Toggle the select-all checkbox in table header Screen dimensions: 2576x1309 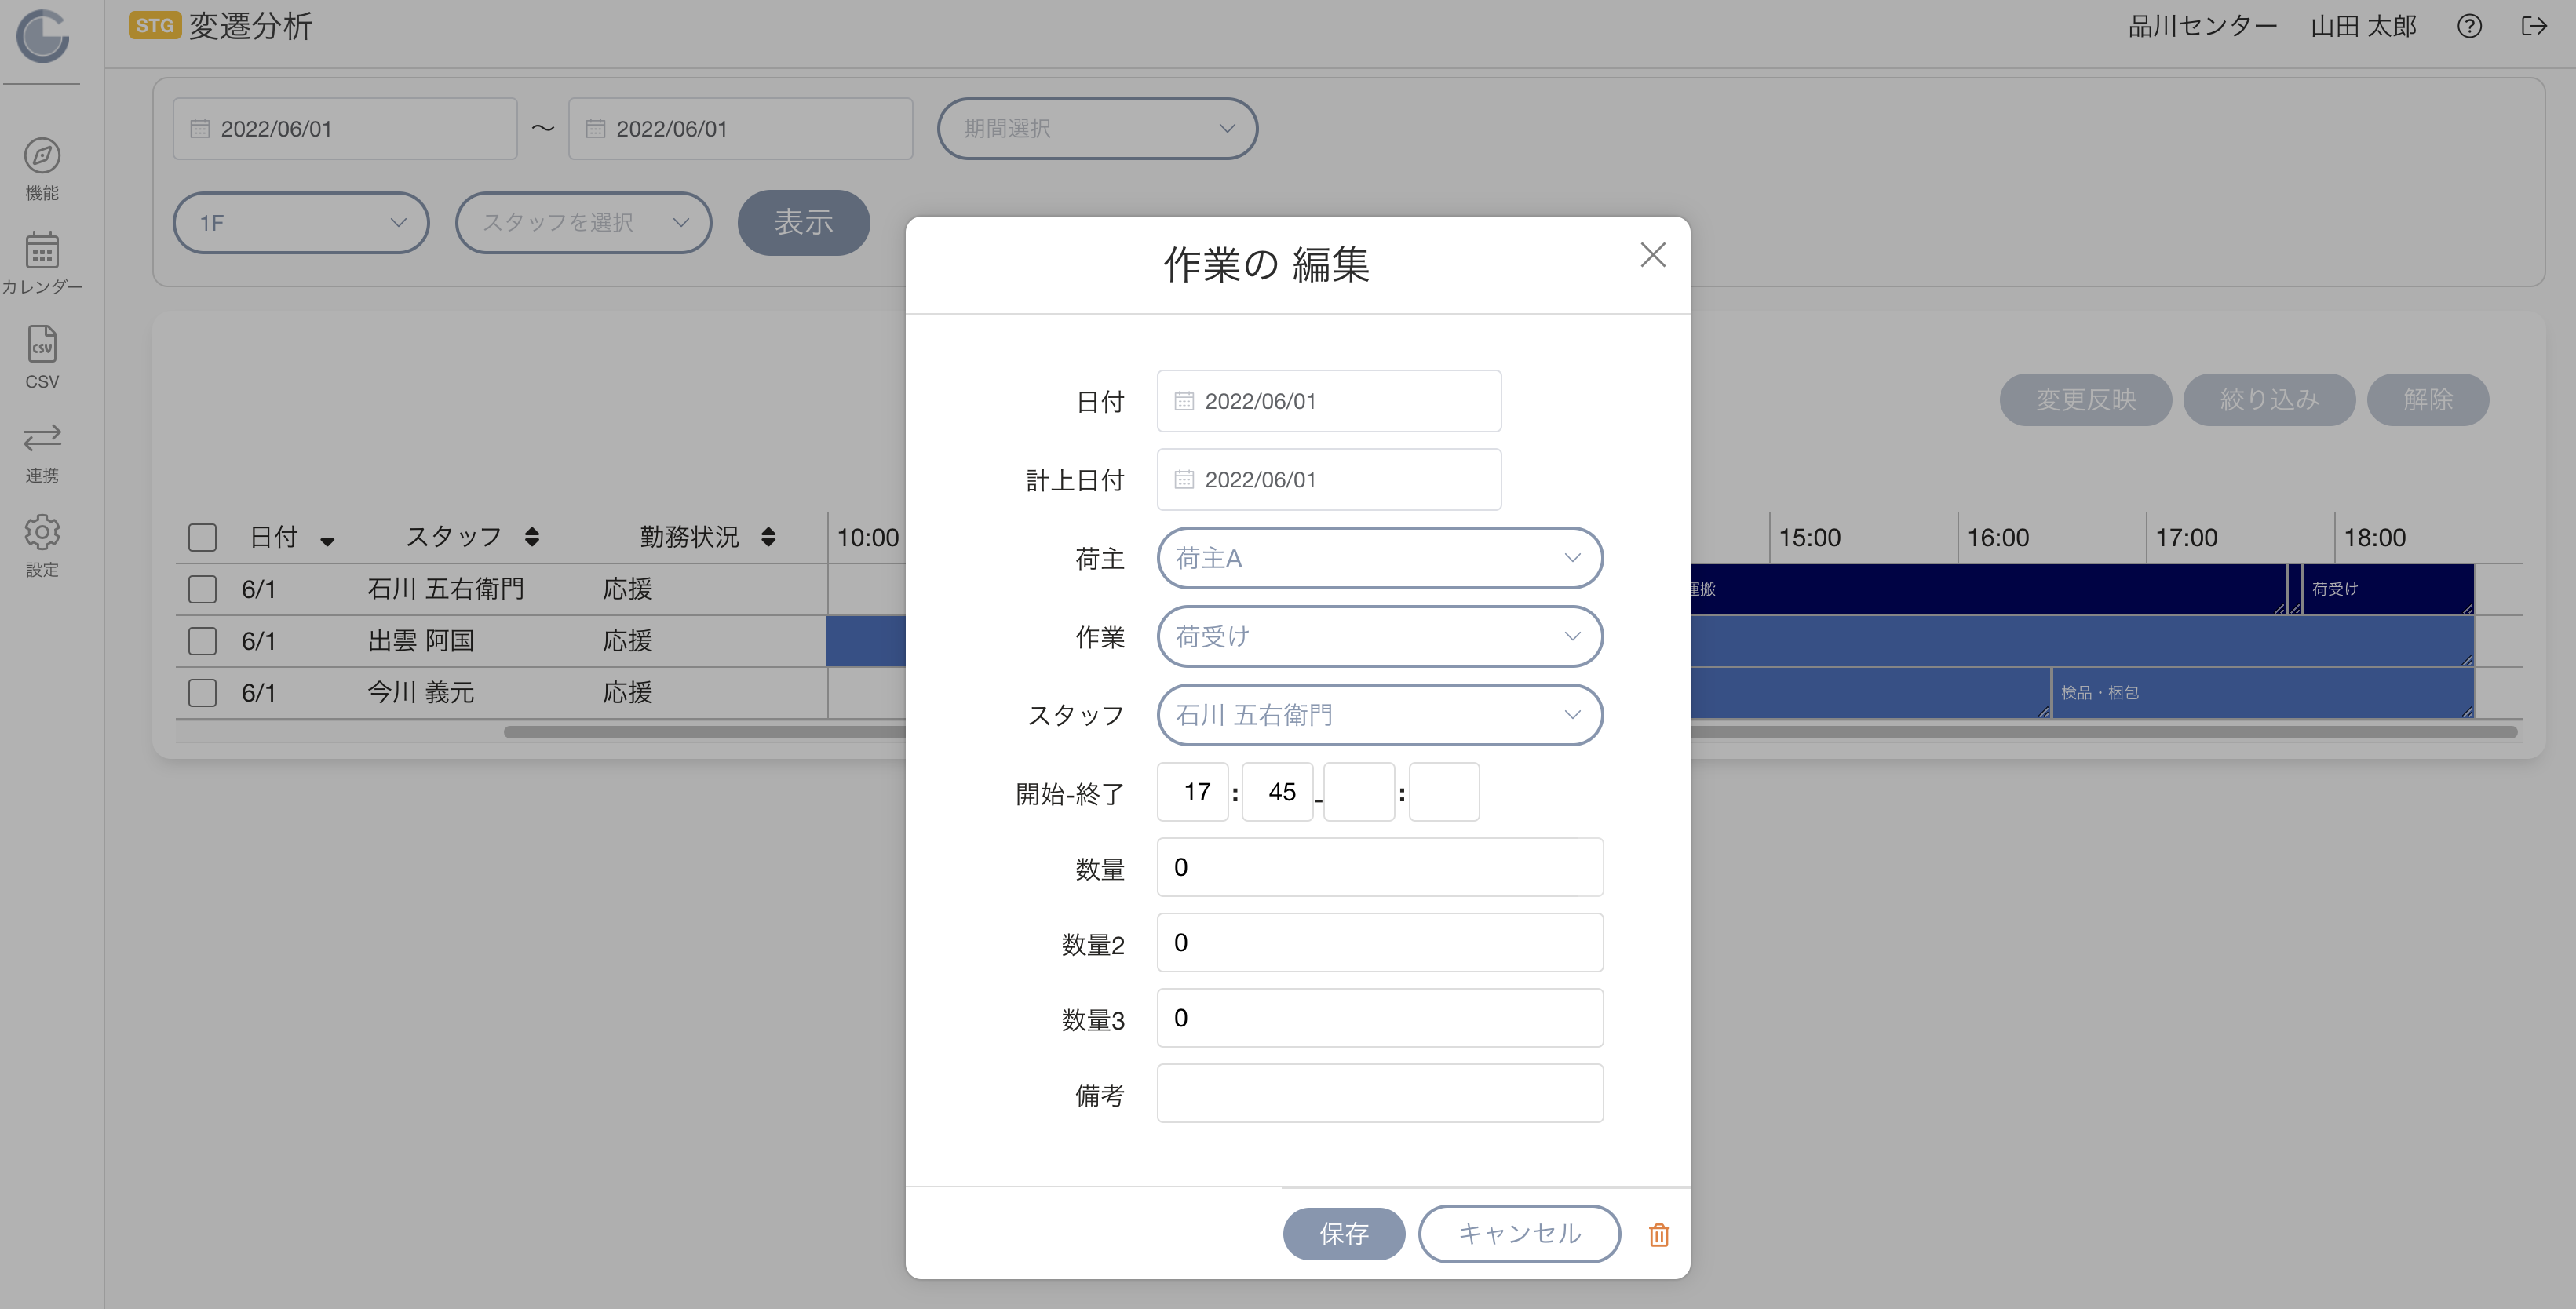click(203, 537)
